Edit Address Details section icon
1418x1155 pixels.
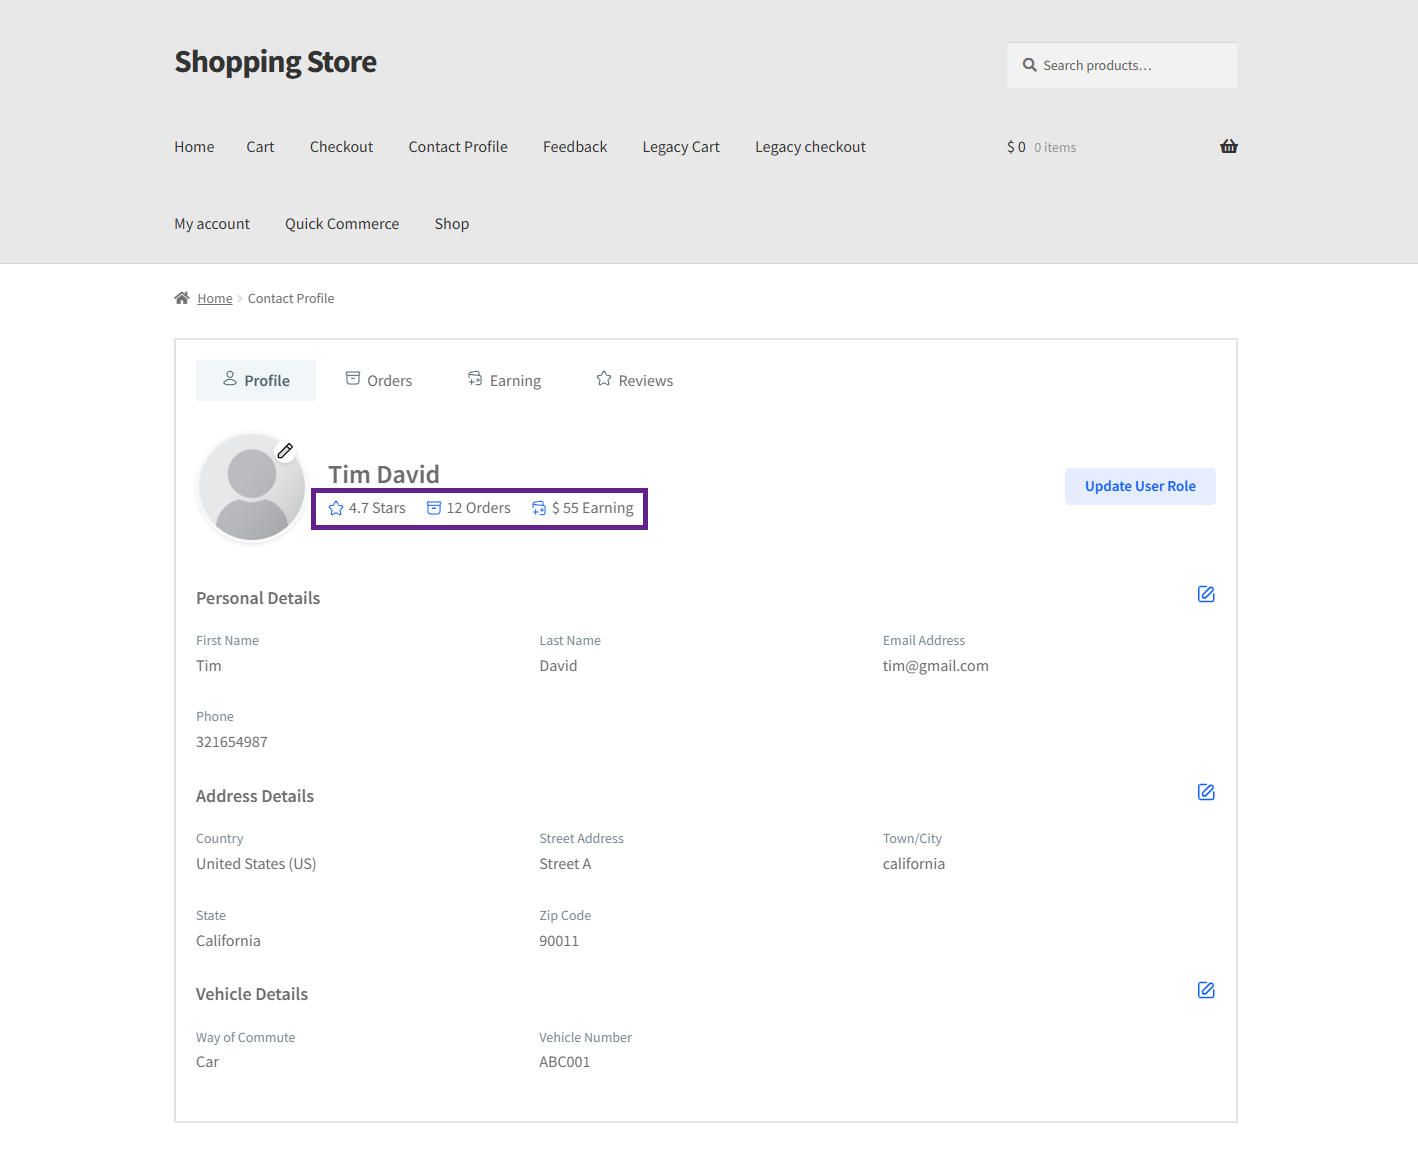point(1206,792)
